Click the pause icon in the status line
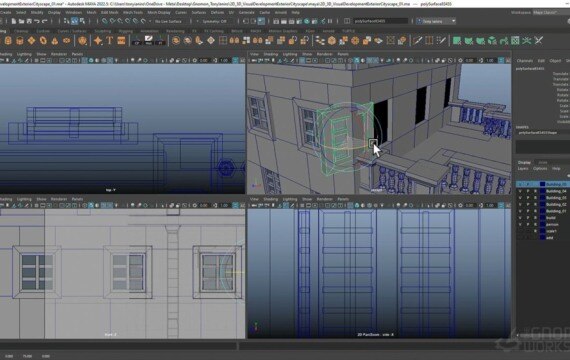The height and width of the screenshot is (360, 570). tap(330, 21)
